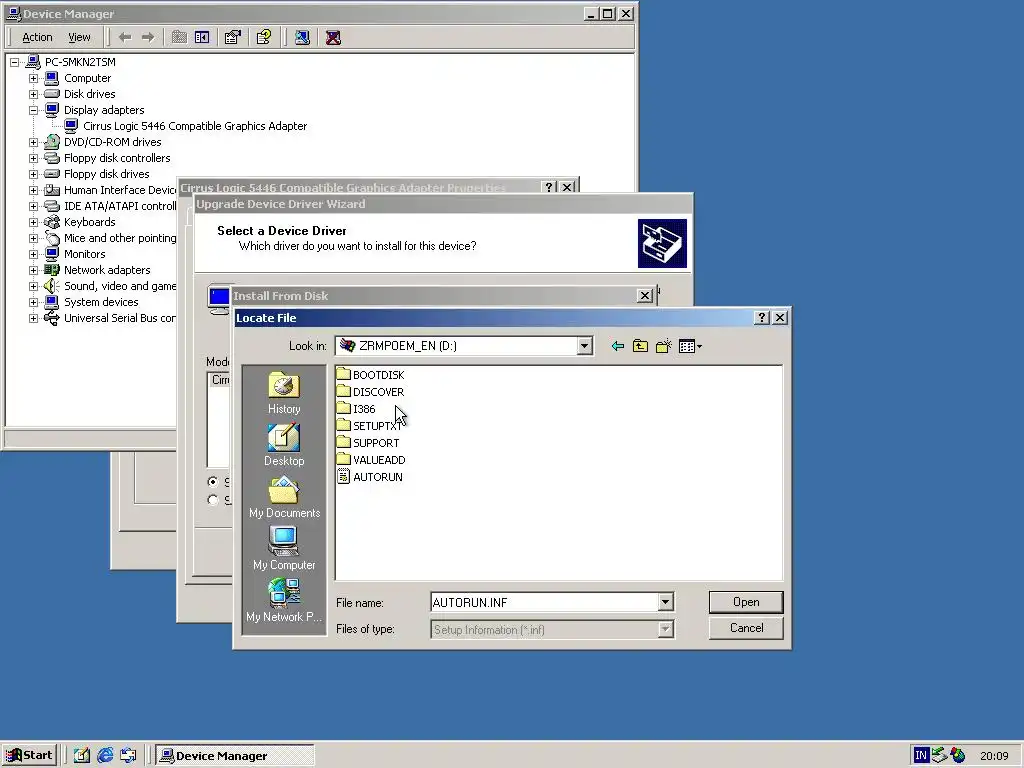Viewport: 1024px width, 768px height.
Task: Click Up One Level in Locate File
Action: pyautogui.click(x=640, y=346)
